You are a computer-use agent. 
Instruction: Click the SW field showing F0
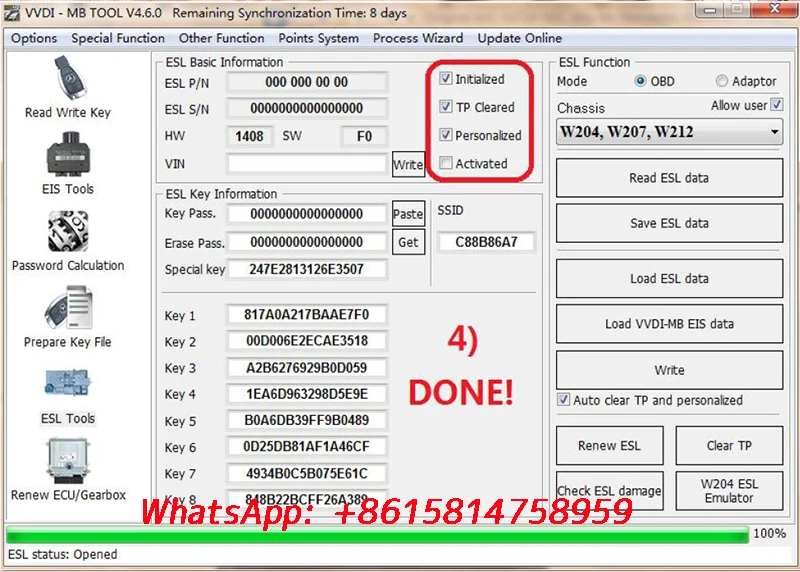click(364, 136)
